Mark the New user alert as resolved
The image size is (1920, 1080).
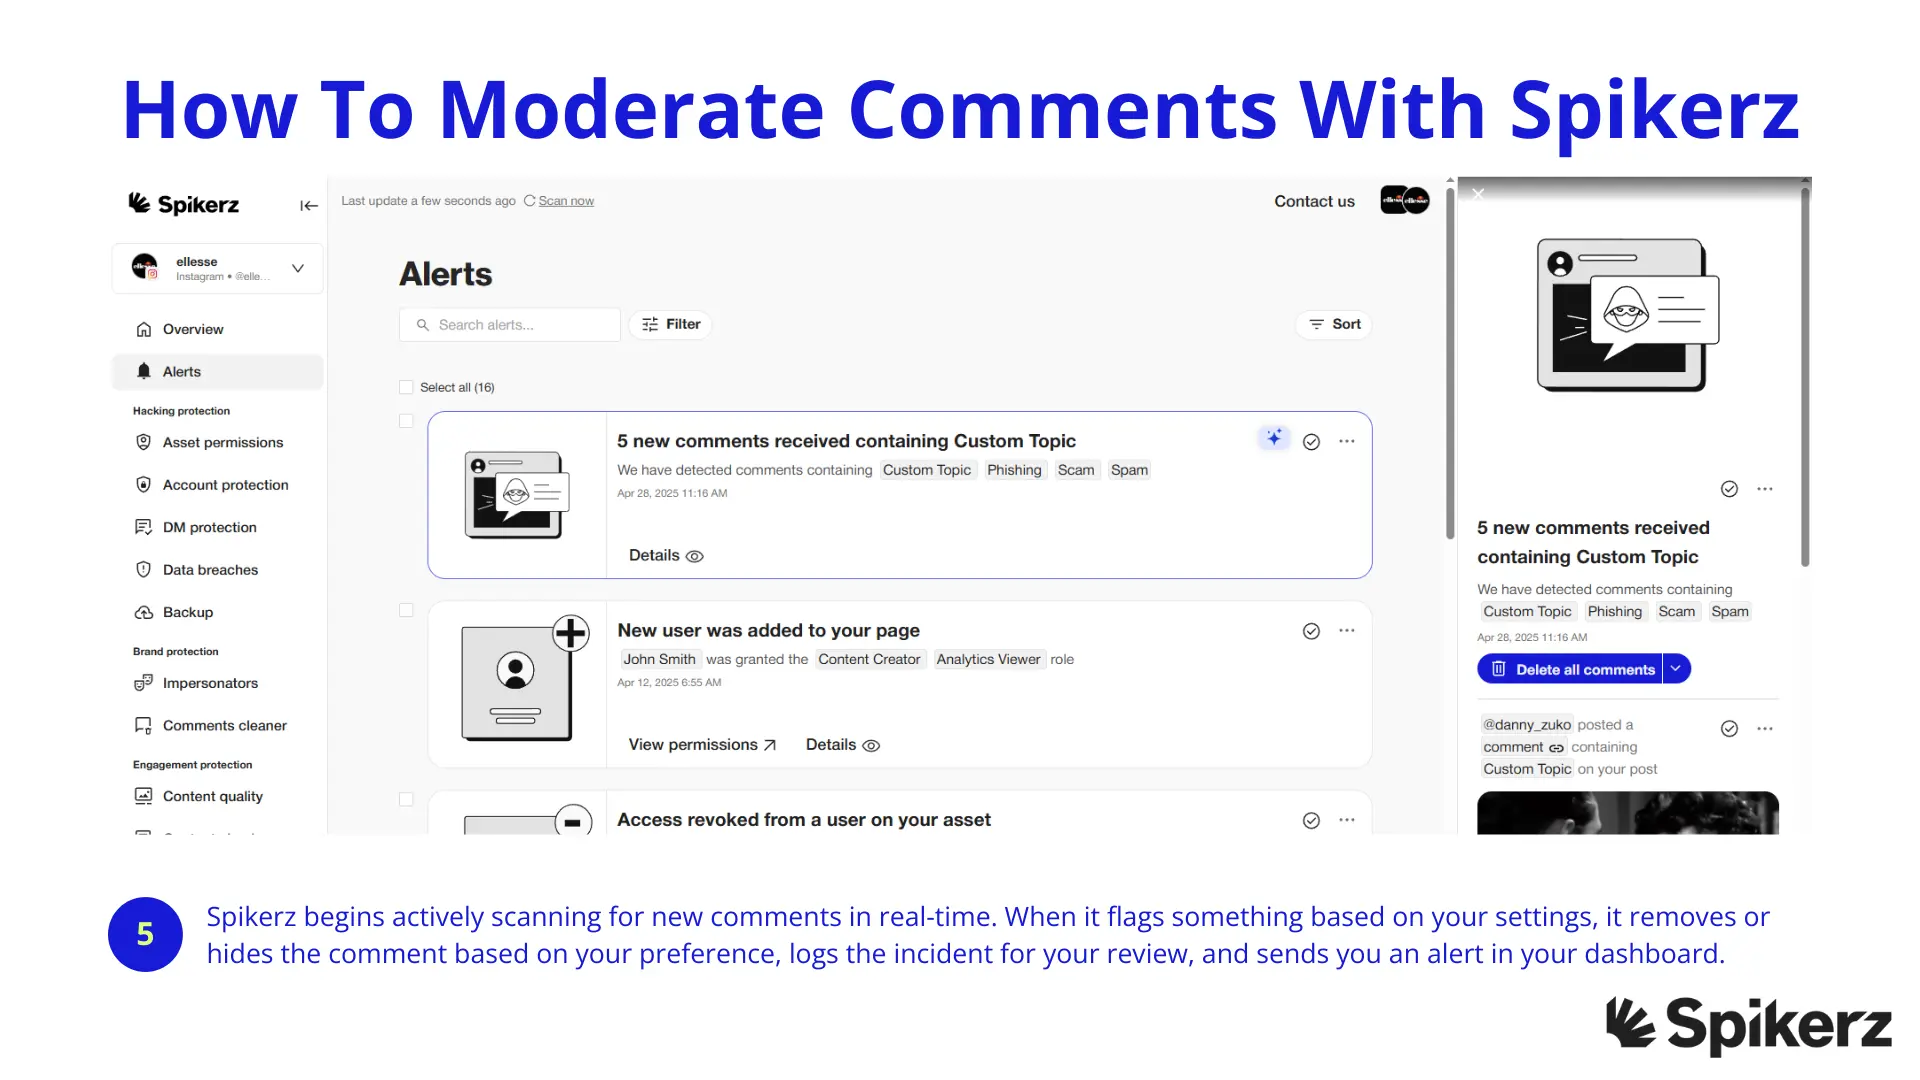[1311, 631]
